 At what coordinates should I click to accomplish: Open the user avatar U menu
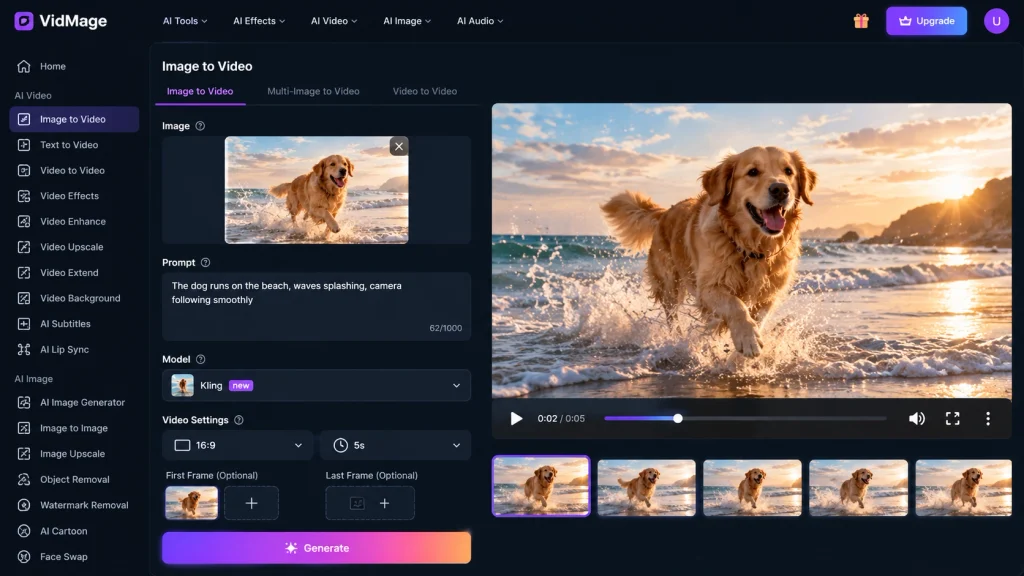point(996,21)
